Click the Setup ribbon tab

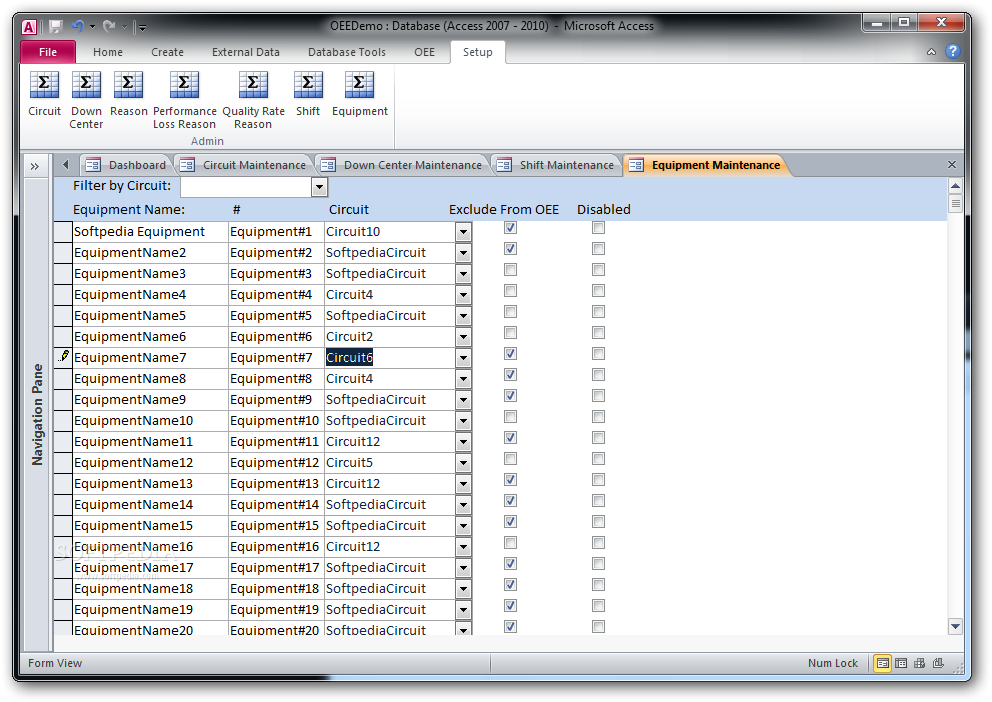click(x=478, y=52)
